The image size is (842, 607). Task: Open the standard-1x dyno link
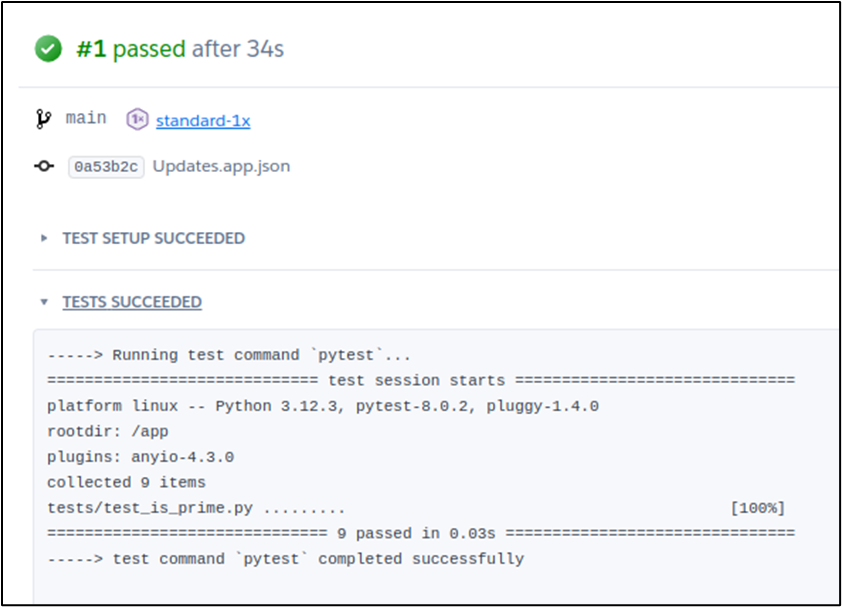[x=203, y=121]
